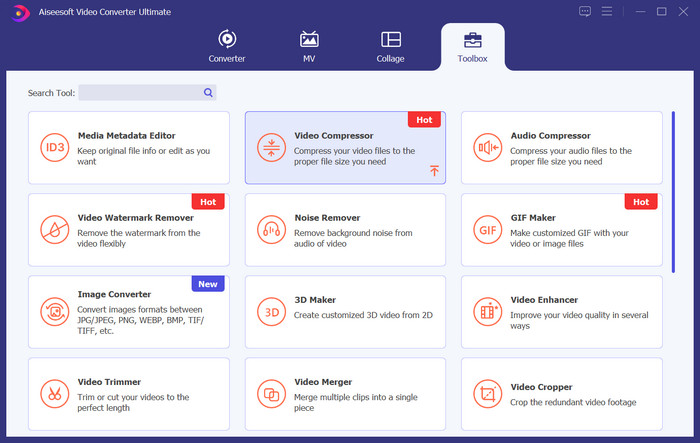
Task: Click the Noise Remover headphone icon
Action: [x=271, y=230]
